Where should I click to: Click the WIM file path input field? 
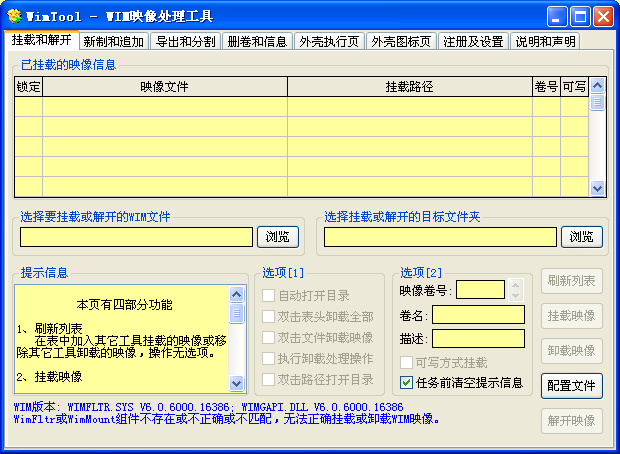pyautogui.click(x=136, y=237)
